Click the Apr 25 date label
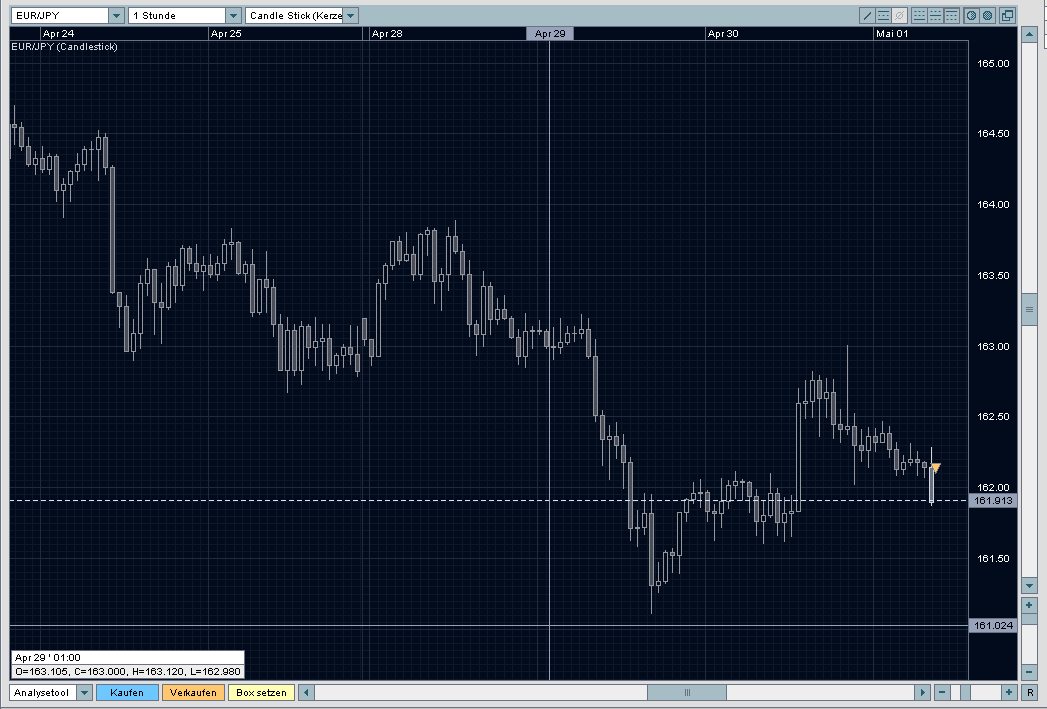This screenshot has width=1047, height=709. pyautogui.click(x=226, y=33)
